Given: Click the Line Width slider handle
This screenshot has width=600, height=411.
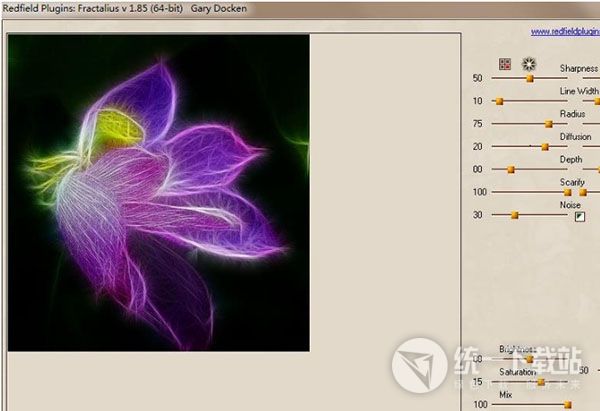Looking at the screenshot, I should (x=499, y=101).
